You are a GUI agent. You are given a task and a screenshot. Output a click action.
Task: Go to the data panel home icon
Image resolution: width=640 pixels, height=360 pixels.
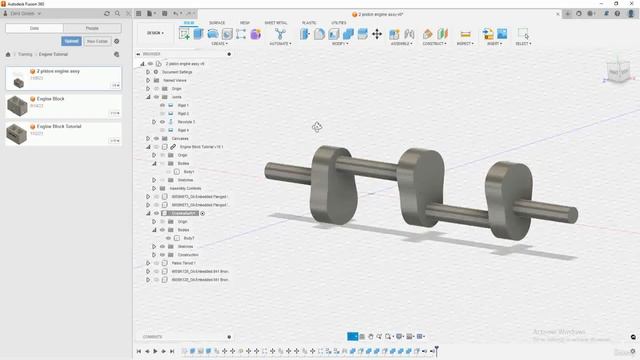8,54
